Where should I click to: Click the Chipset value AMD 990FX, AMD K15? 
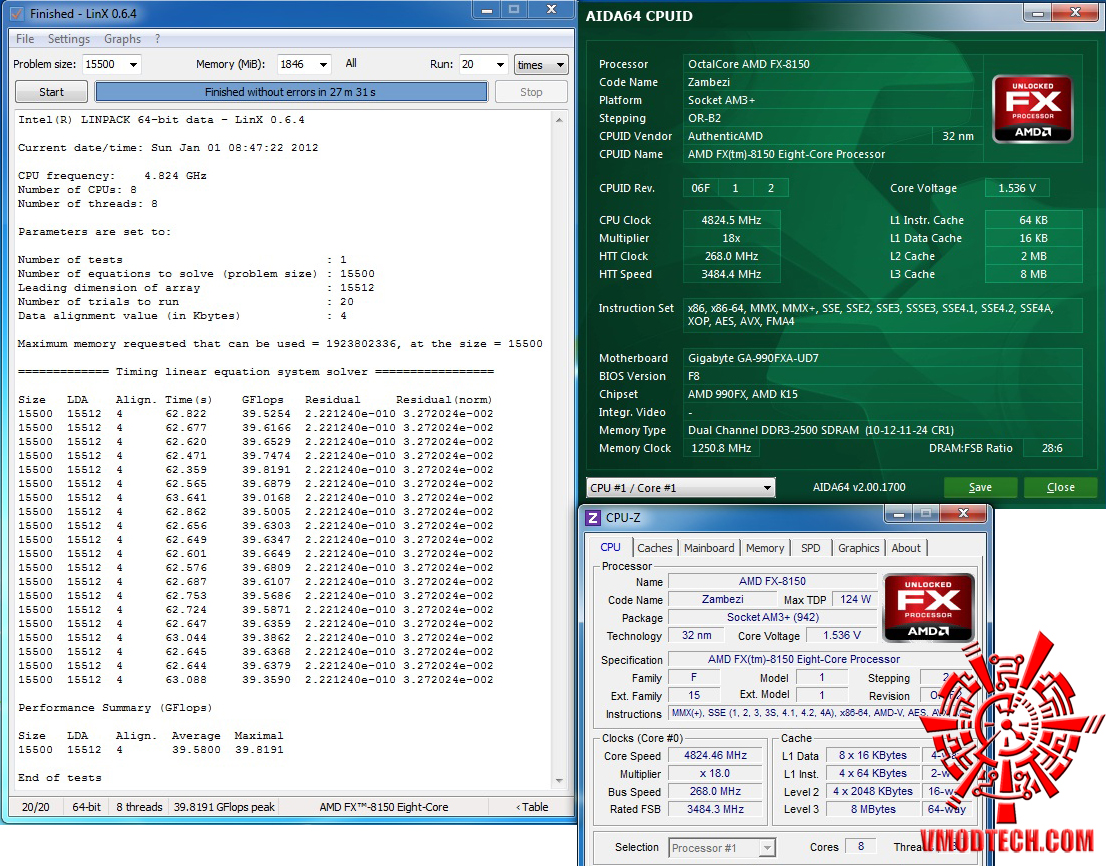coord(882,394)
